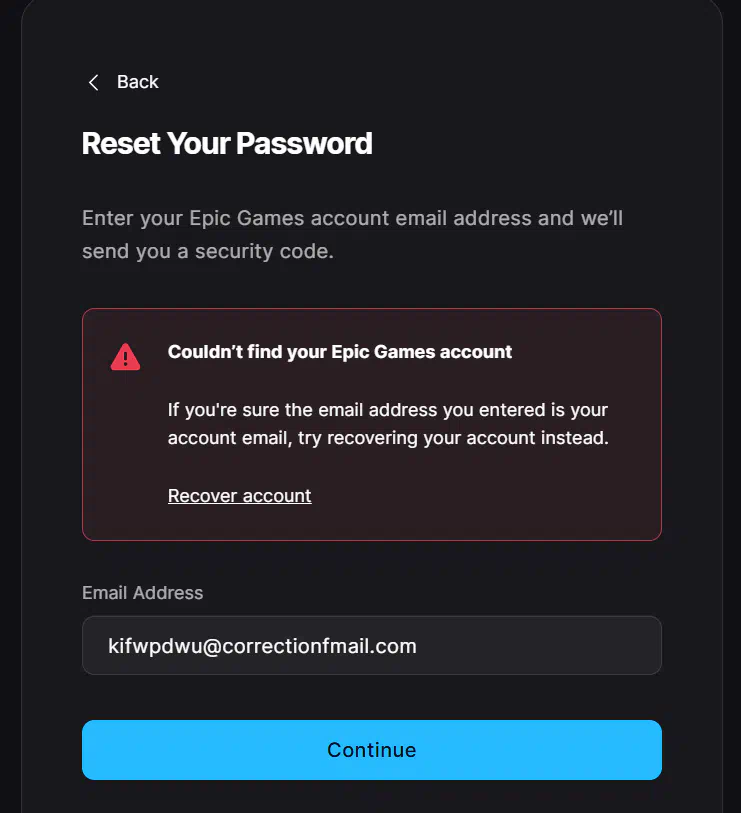The image size is (741, 813).
Task: Select the Reset Your Password heading
Action: [x=227, y=143]
